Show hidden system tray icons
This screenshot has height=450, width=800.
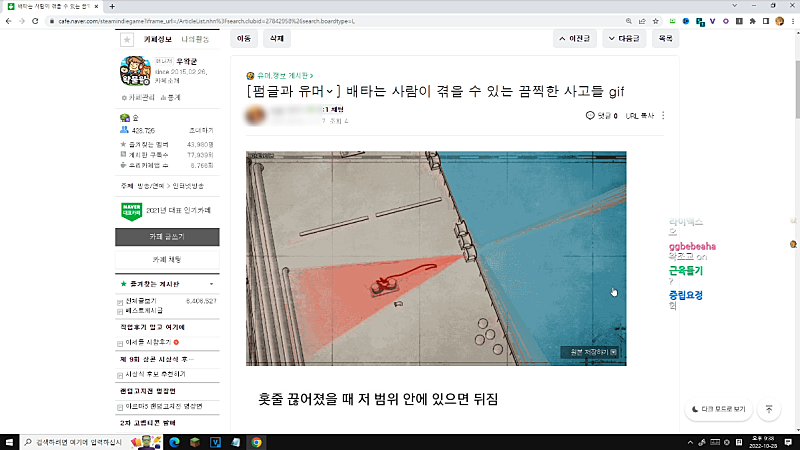[x=690, y=442]
